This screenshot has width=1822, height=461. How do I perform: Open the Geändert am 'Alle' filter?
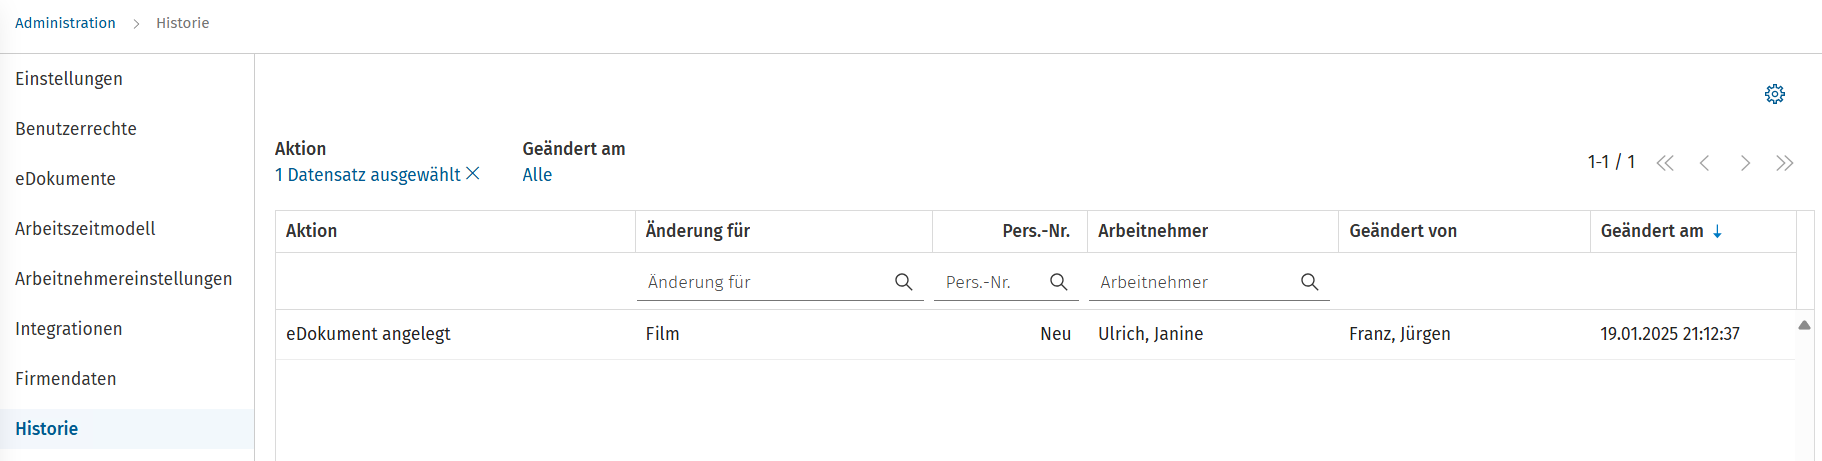click(537, 175)
